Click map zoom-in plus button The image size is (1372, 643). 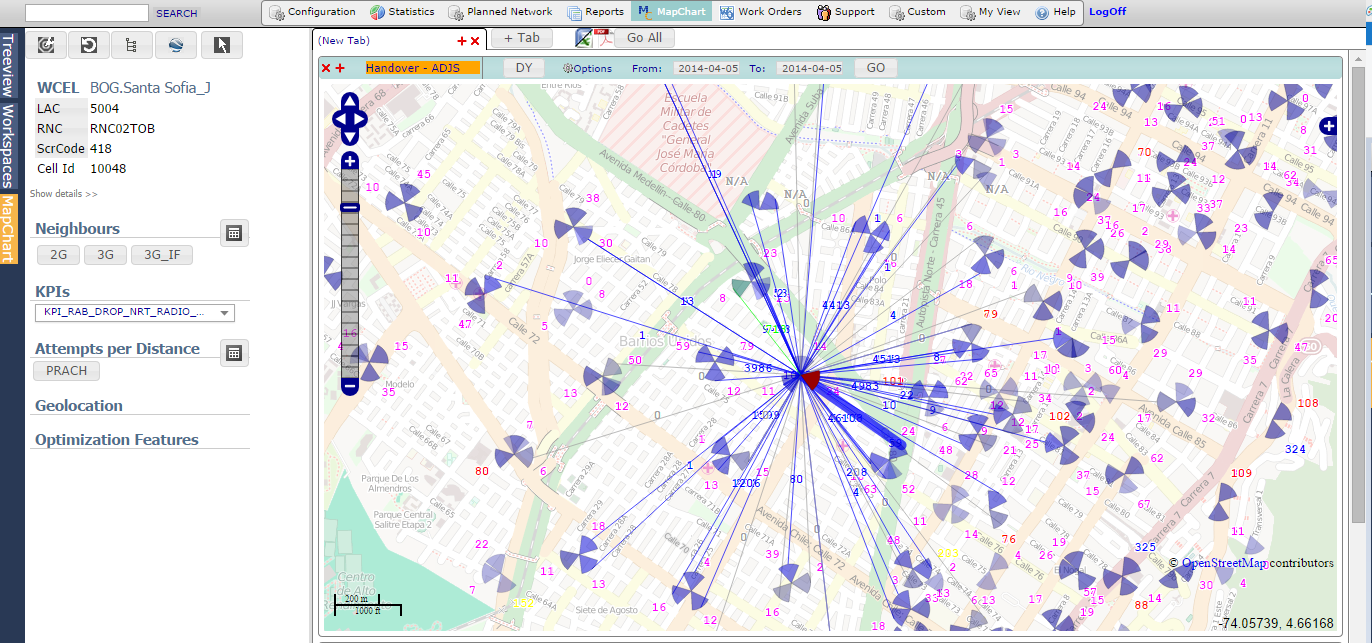[x=350, y=161]
